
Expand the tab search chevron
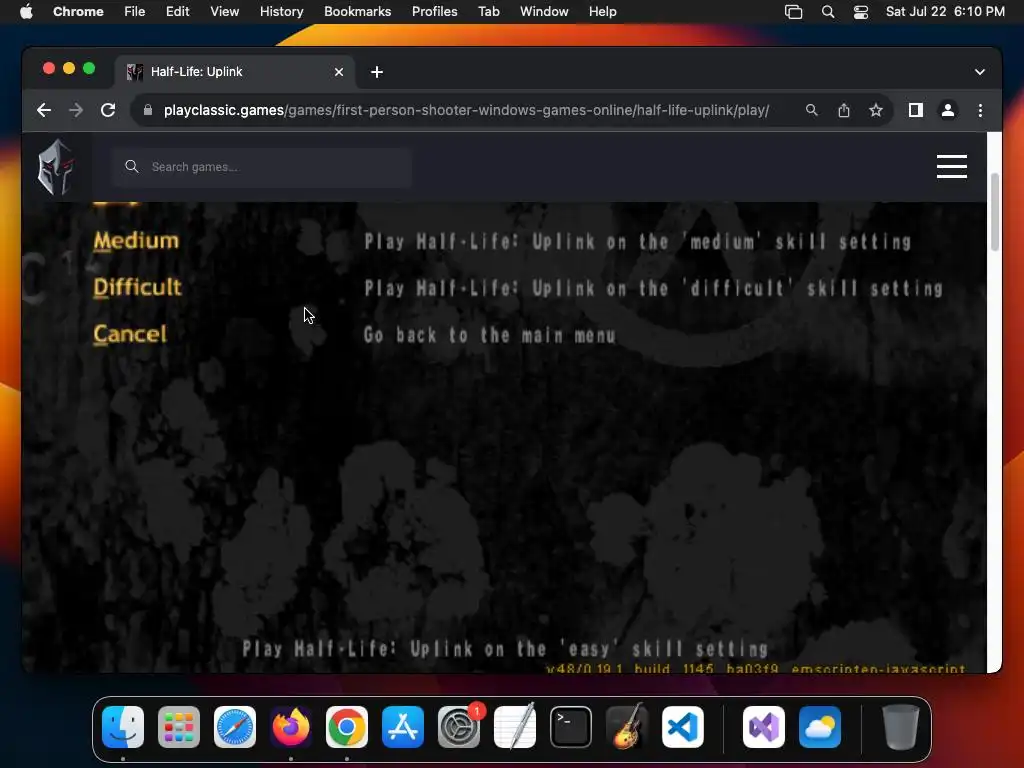coord(980,72)
